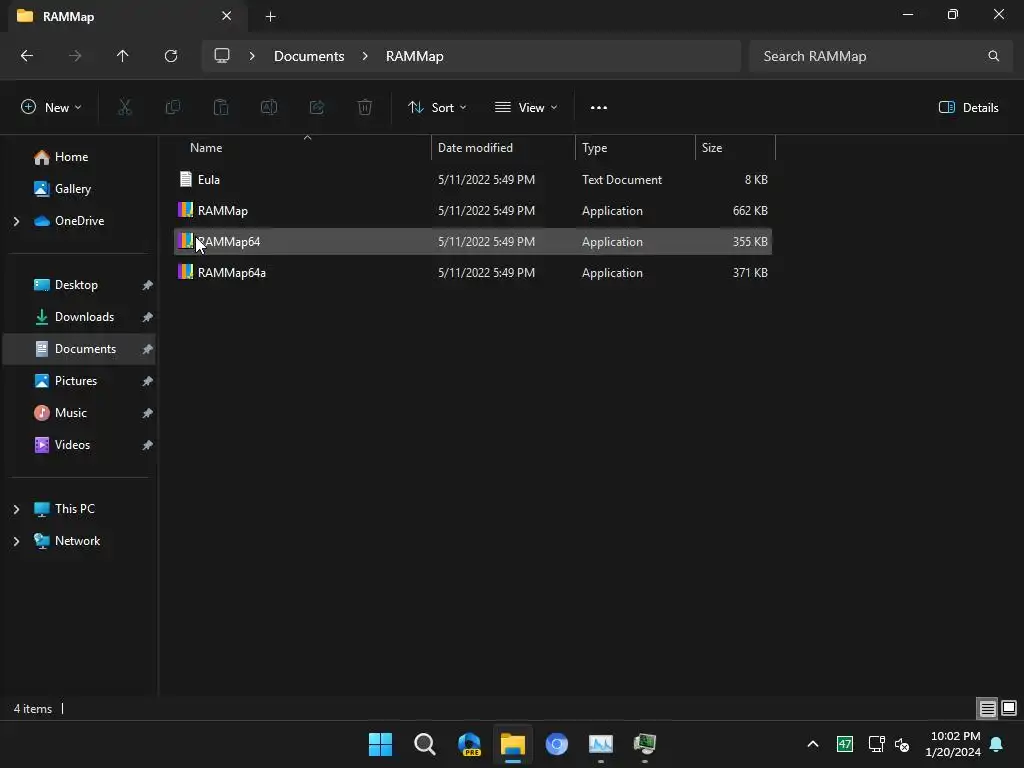Viewport: 1024px width, 768px height.
Task: Open Windows Start menu
Action: click(x=380, y=744)
